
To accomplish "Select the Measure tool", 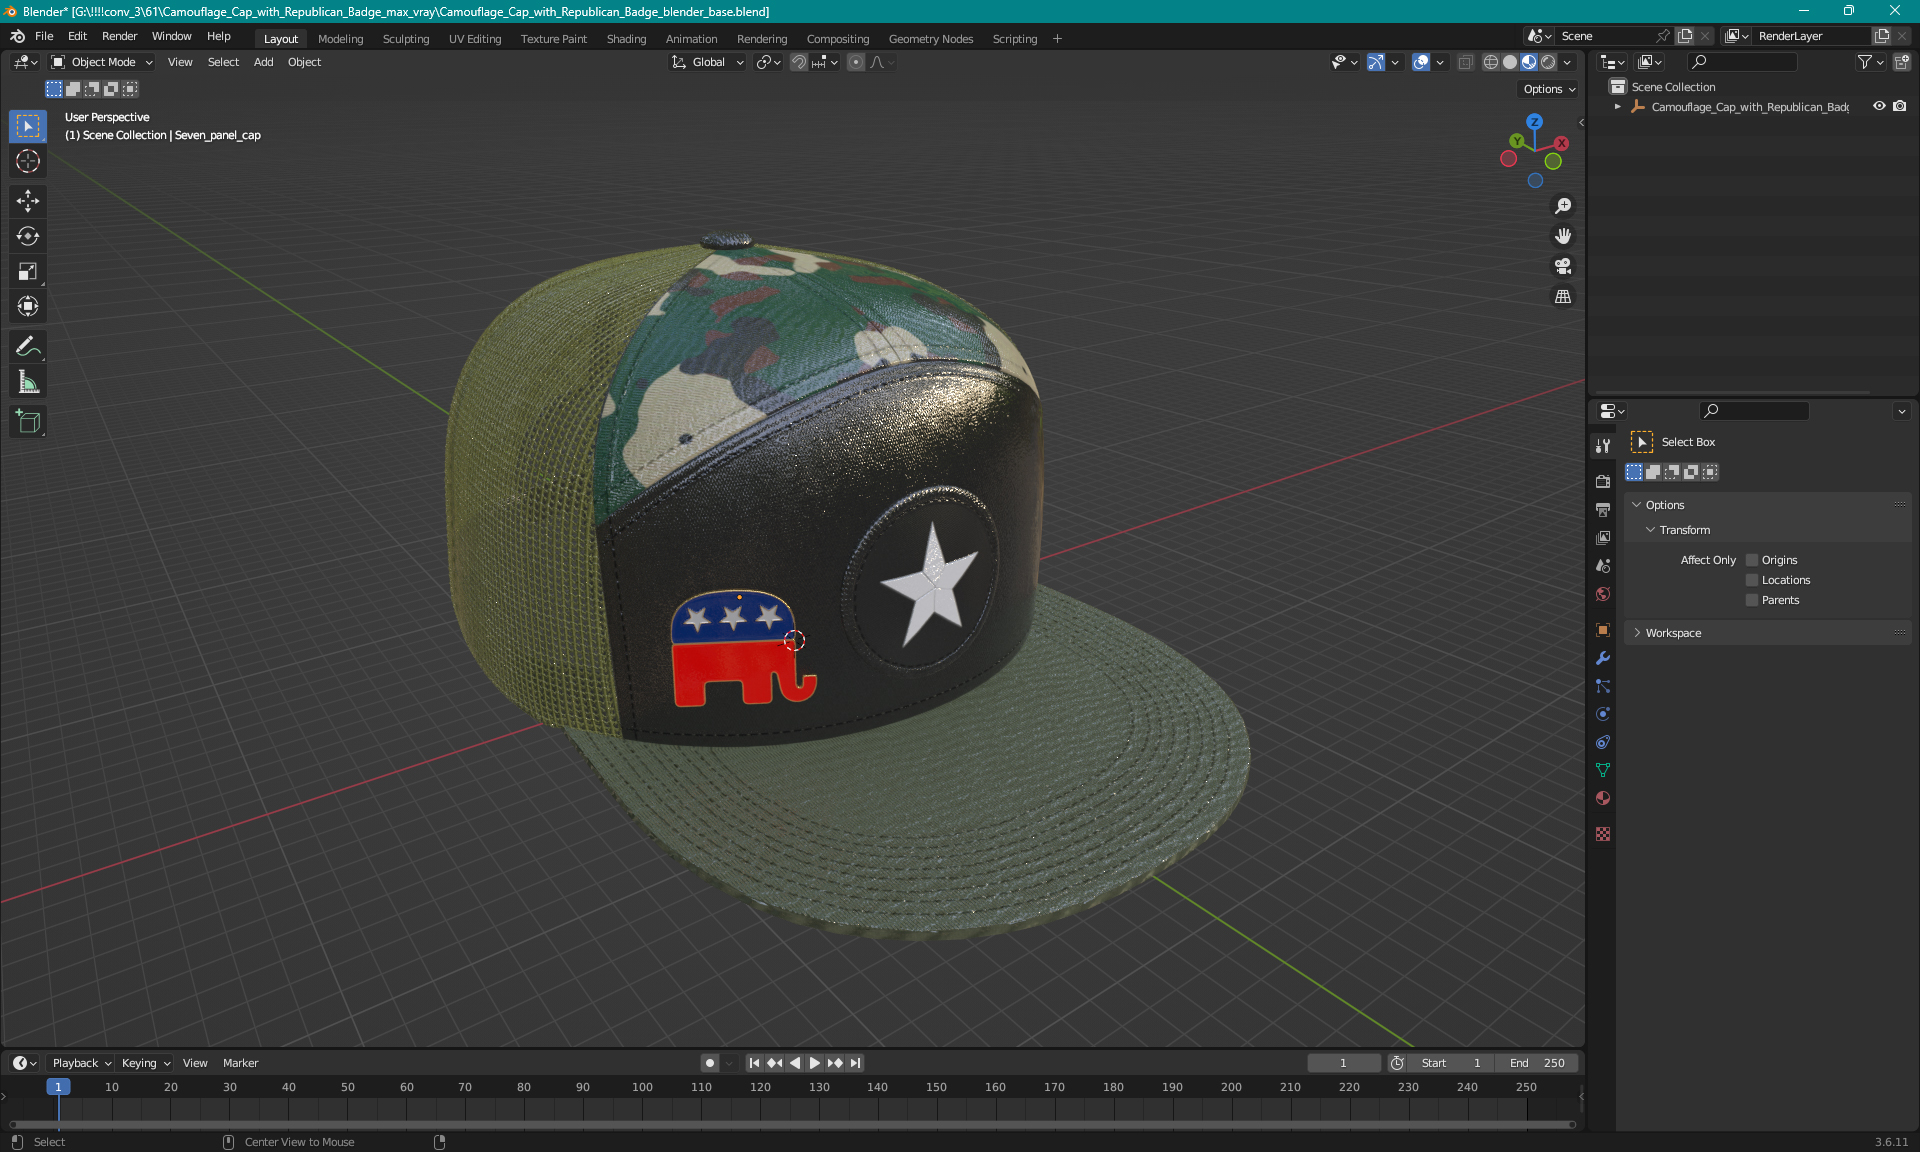I will [28, 382].
